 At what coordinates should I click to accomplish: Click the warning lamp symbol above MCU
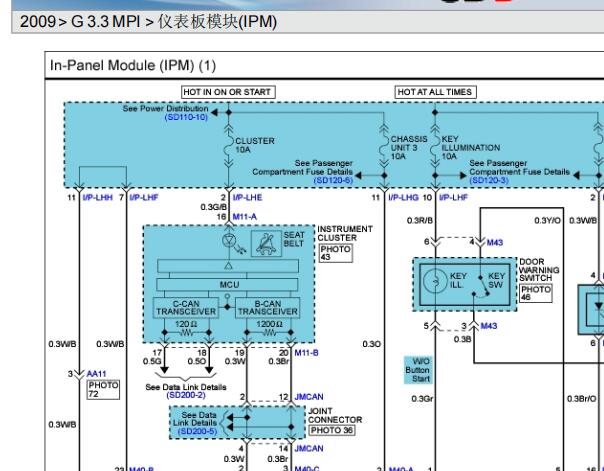coord(229,241)
